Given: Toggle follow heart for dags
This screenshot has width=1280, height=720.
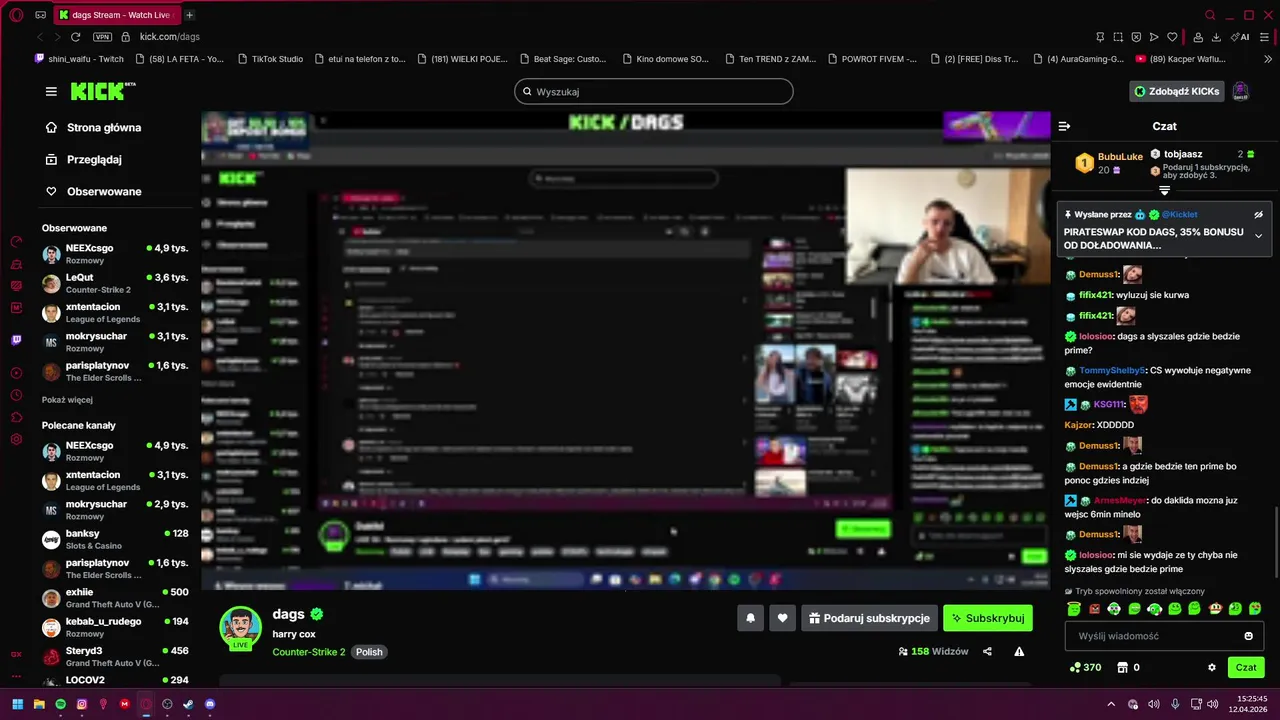Looking at the screenshot, I should coord(782,618).
